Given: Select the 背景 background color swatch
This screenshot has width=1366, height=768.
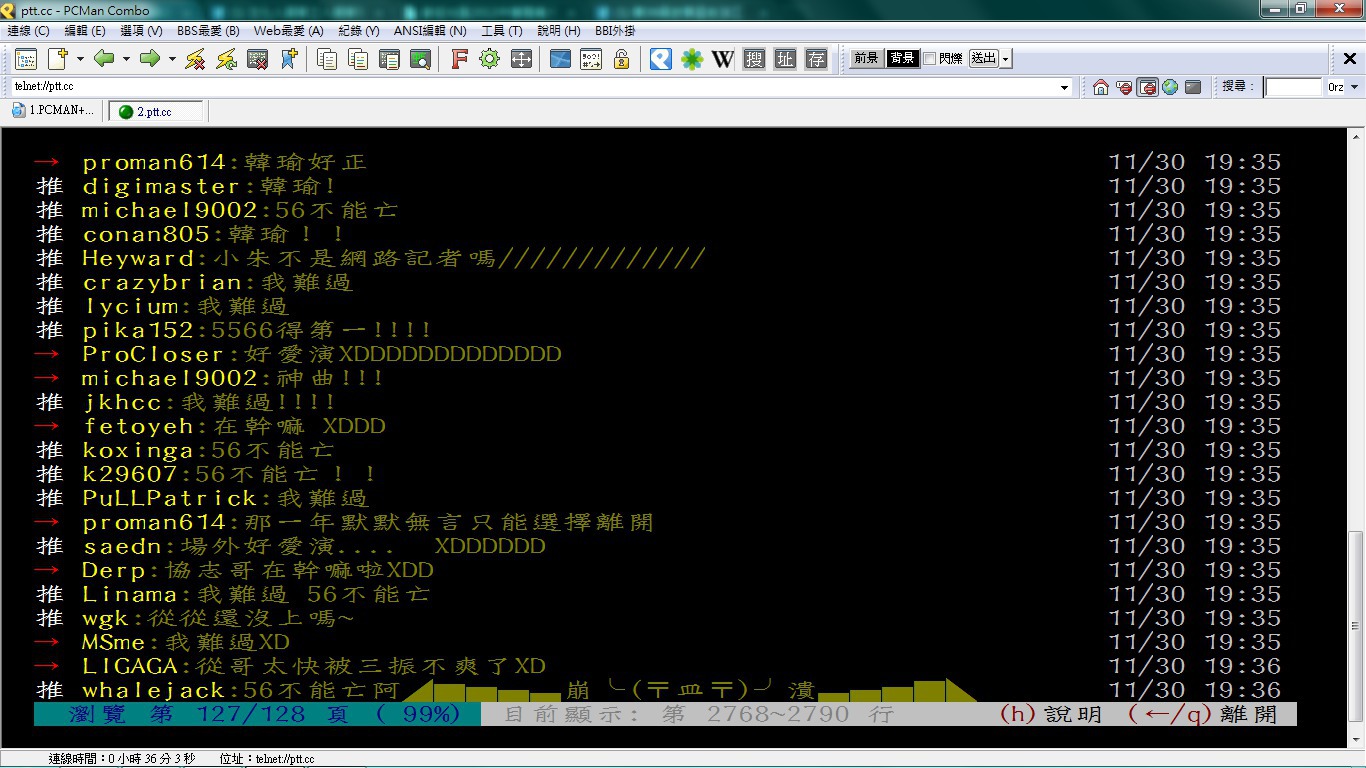Looking at the screenshot, I should click(x=902, y=59).
